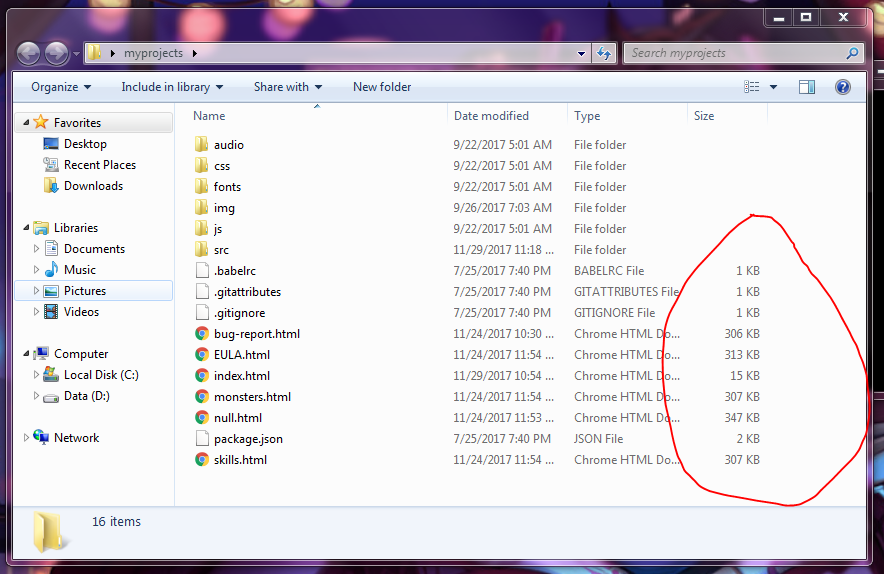Open recent pages dropdown beside Forward button
This screenshot has width=884, height=574.
pos(76,54)
